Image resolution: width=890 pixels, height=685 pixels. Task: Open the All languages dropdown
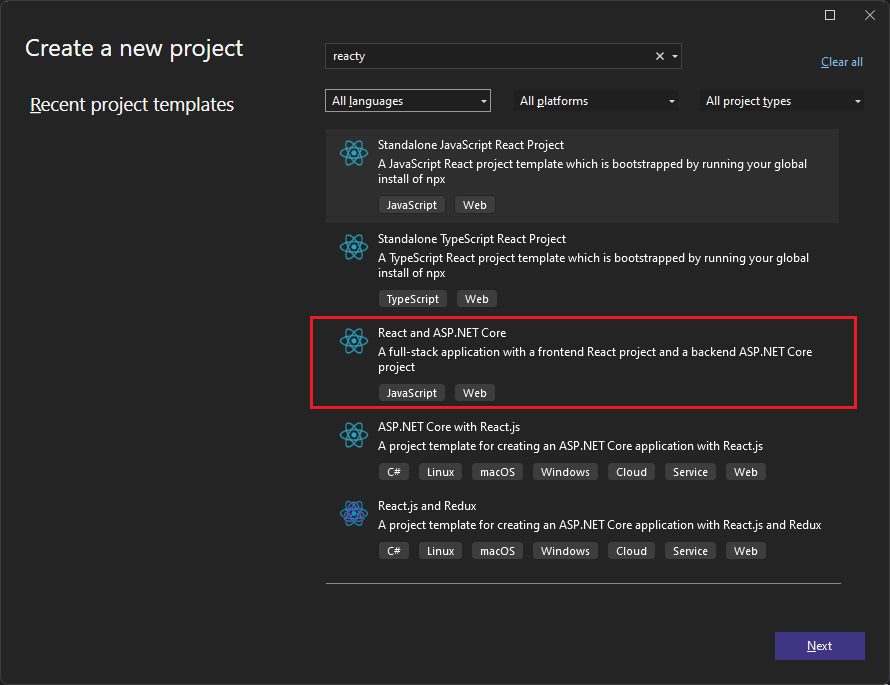coord(407,100)
